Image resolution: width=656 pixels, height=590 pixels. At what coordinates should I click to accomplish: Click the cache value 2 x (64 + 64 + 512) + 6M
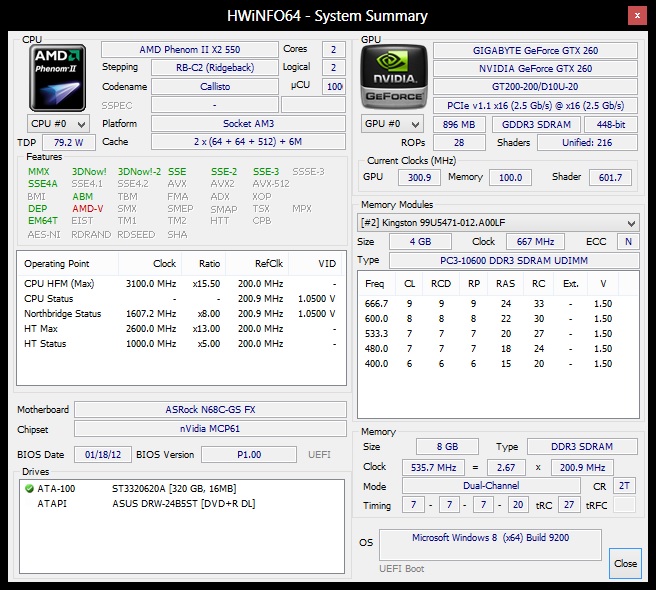click(x=248, y=141)
